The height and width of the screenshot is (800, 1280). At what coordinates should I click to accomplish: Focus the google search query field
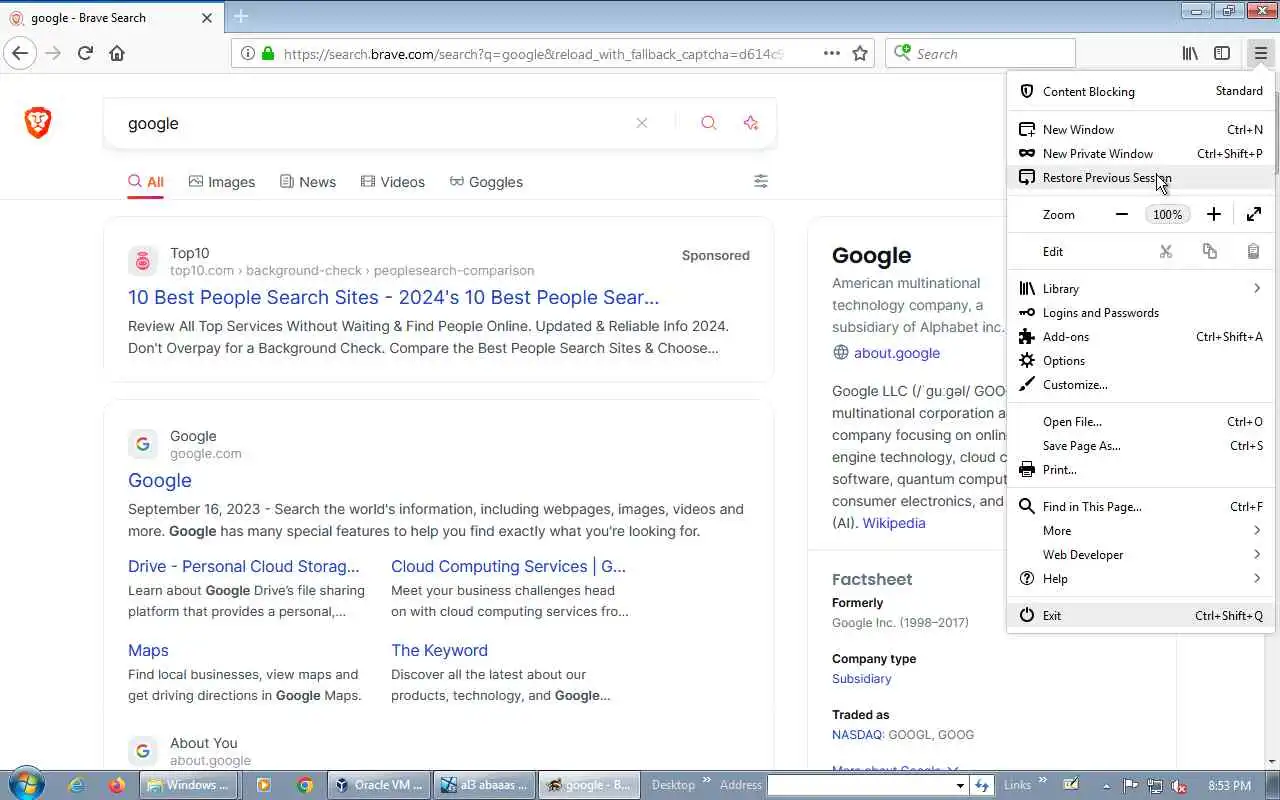point(375,123)
